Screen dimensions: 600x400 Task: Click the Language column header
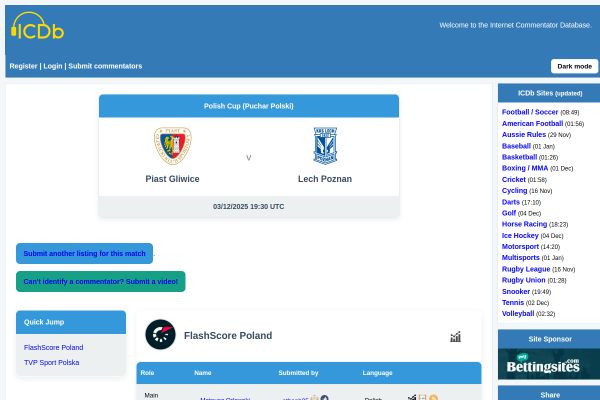click(x=377, y=373)
